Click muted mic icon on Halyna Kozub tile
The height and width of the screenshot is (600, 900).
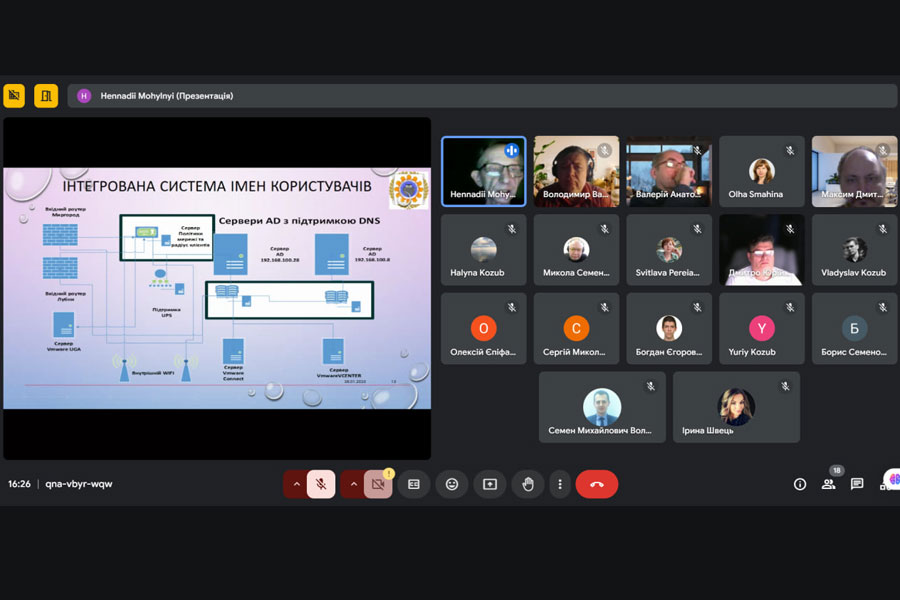[x=512, y=229]
